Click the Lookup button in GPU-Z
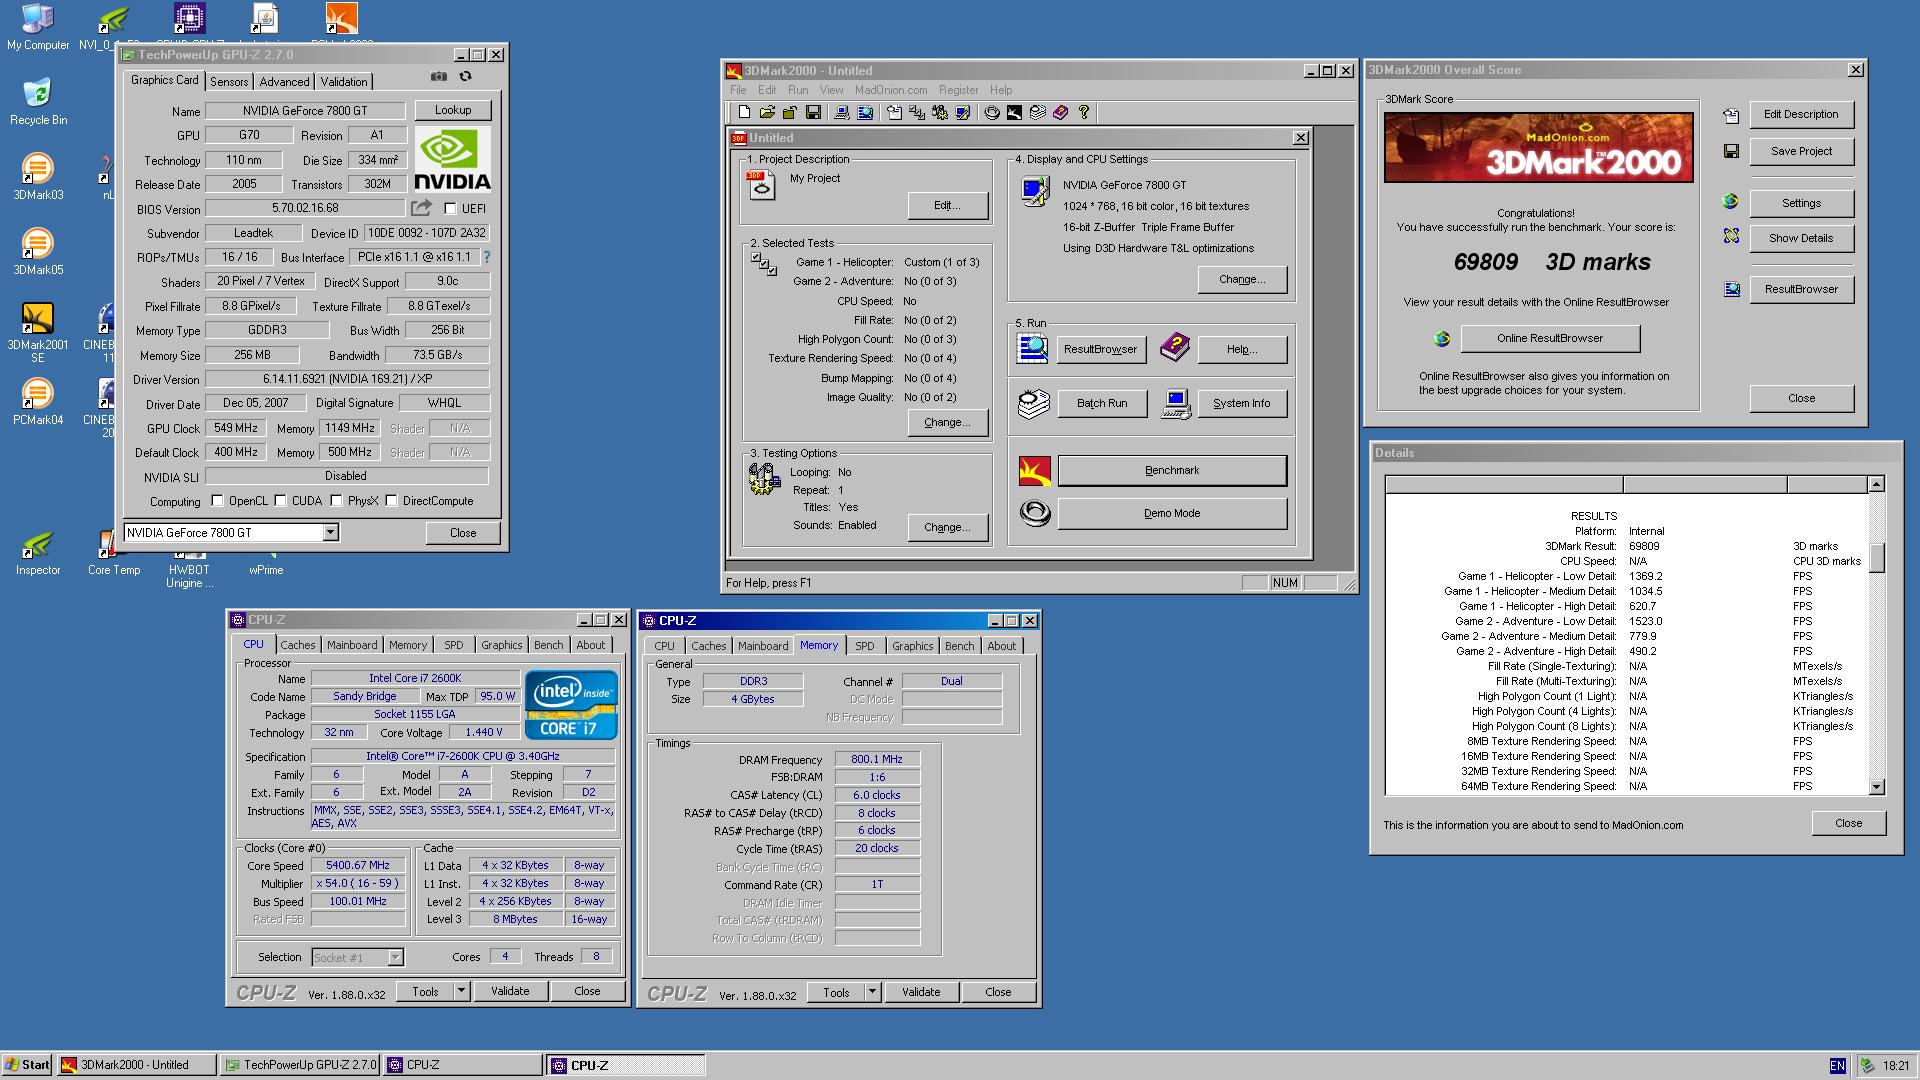The width and height of the screenshot is (1920, 1080). pyautogui.click(x=453, y=110)
